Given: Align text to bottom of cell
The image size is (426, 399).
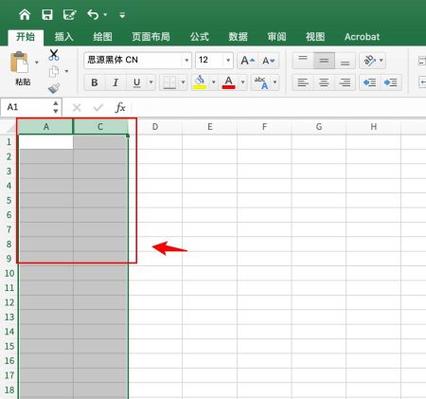Looking at the screenshot, I should click(x=345, y=61).
